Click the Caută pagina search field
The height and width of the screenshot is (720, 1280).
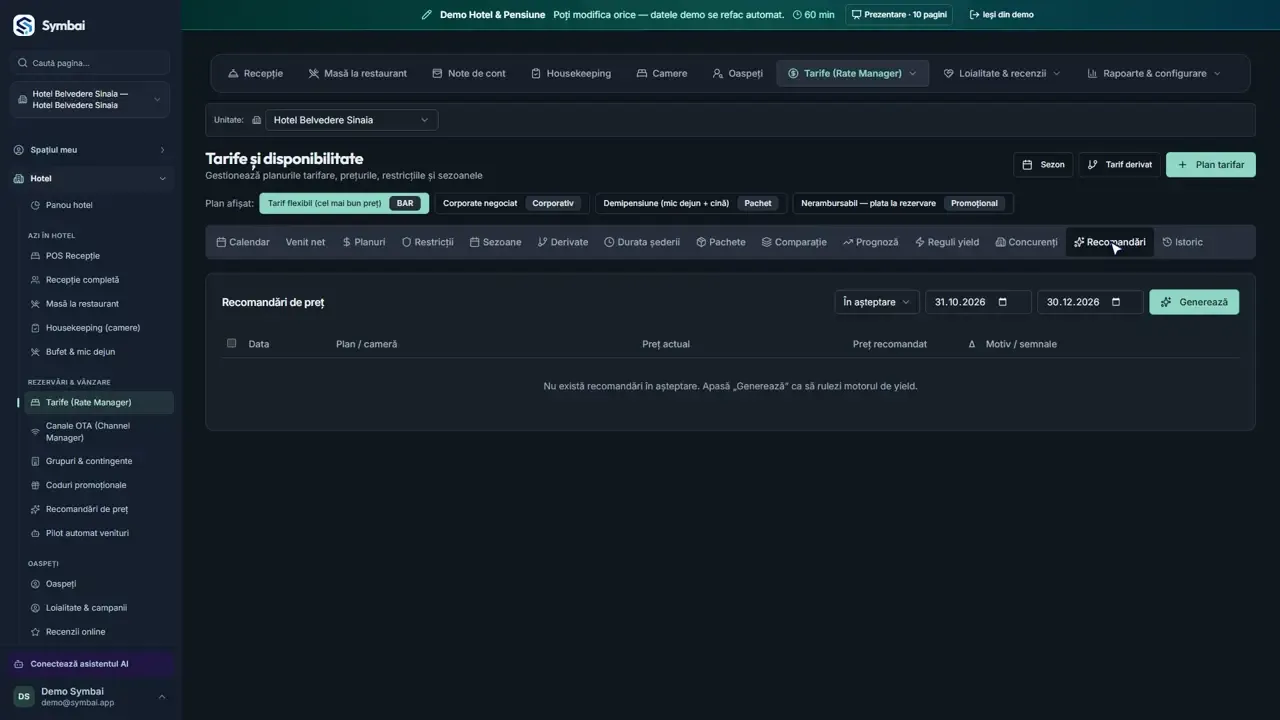pos(90,63)
